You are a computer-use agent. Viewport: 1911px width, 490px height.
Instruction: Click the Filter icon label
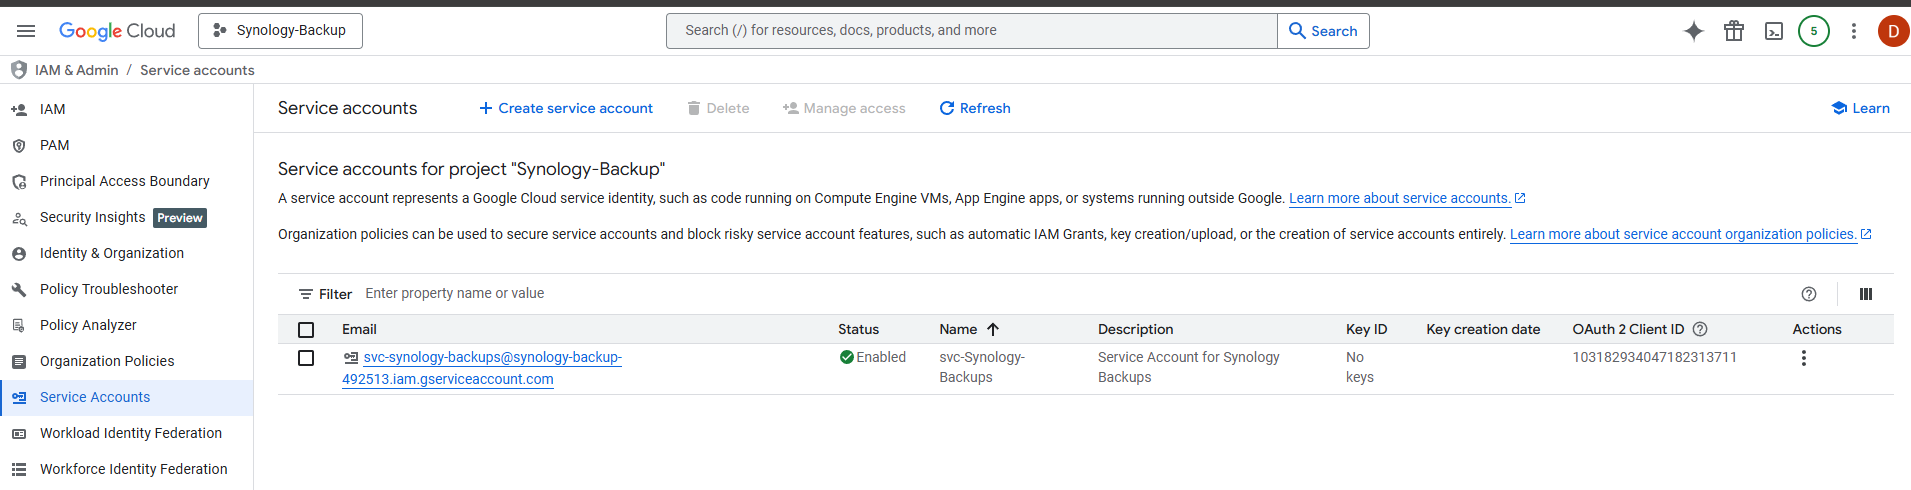pyautogui.click(x=325, y=294)
